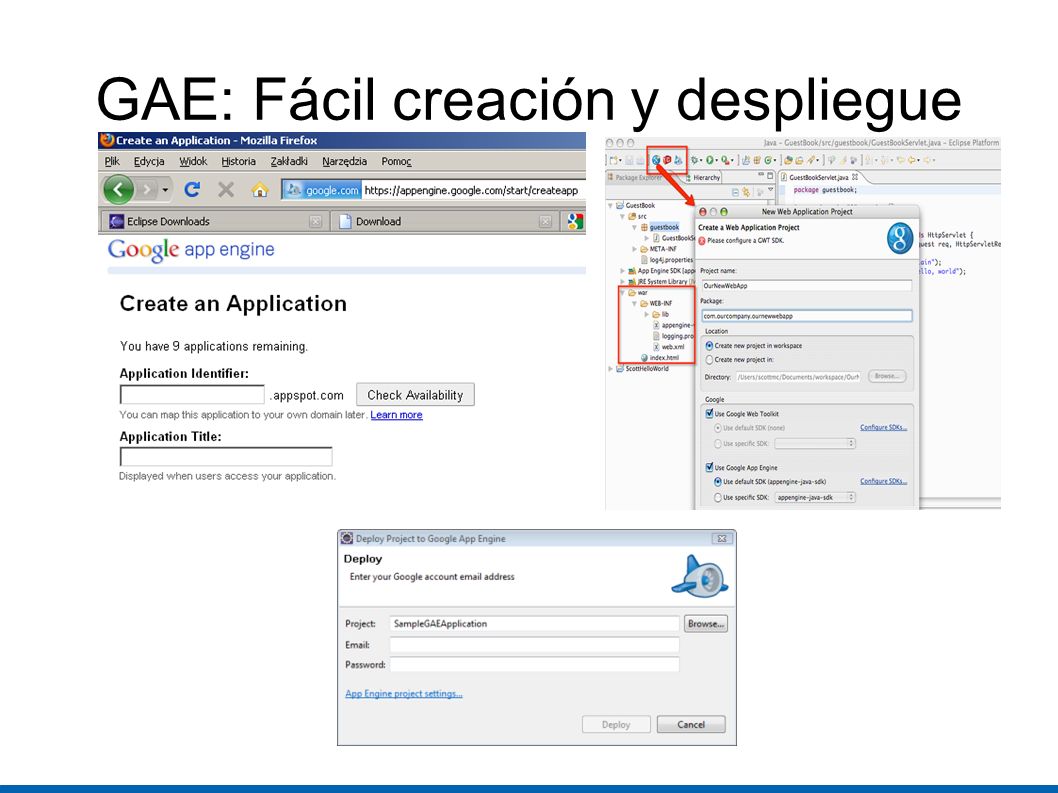1058x793 pixels.
Task: Click the Application Identifier text box
Action: (x=192, y=395)
